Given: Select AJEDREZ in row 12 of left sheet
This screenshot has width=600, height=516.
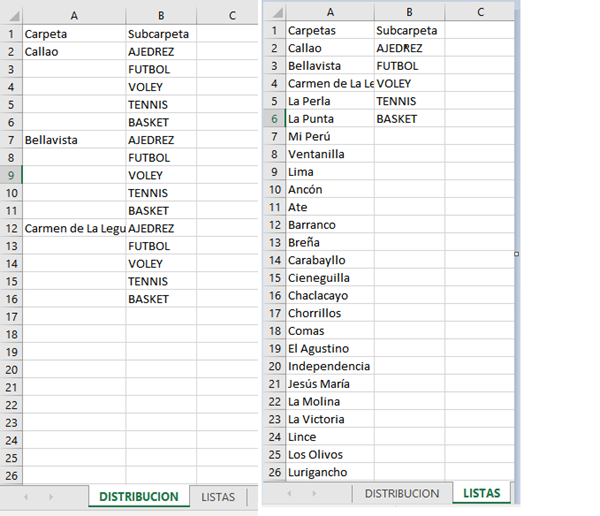Looking at the screenshot, I should tap(161, 228).
